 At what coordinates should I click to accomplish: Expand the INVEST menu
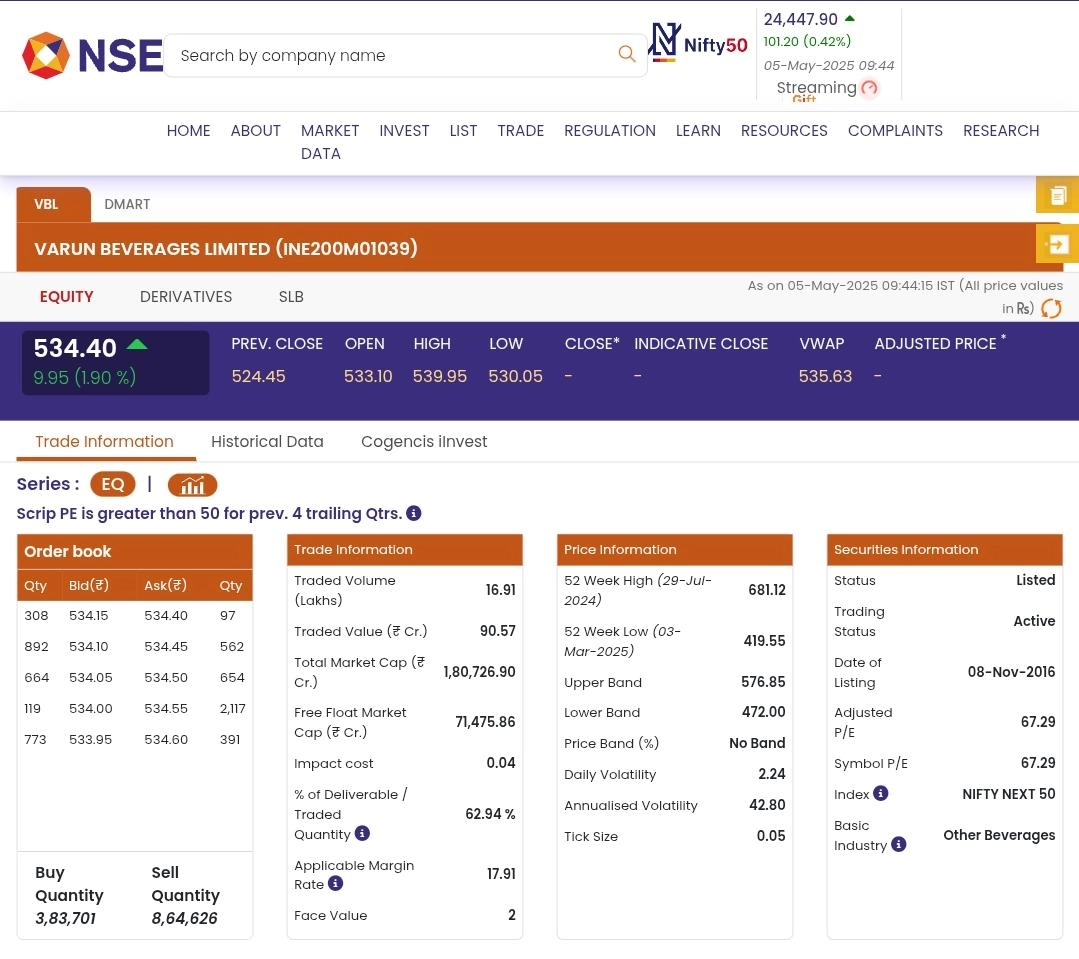coord(404,131)
